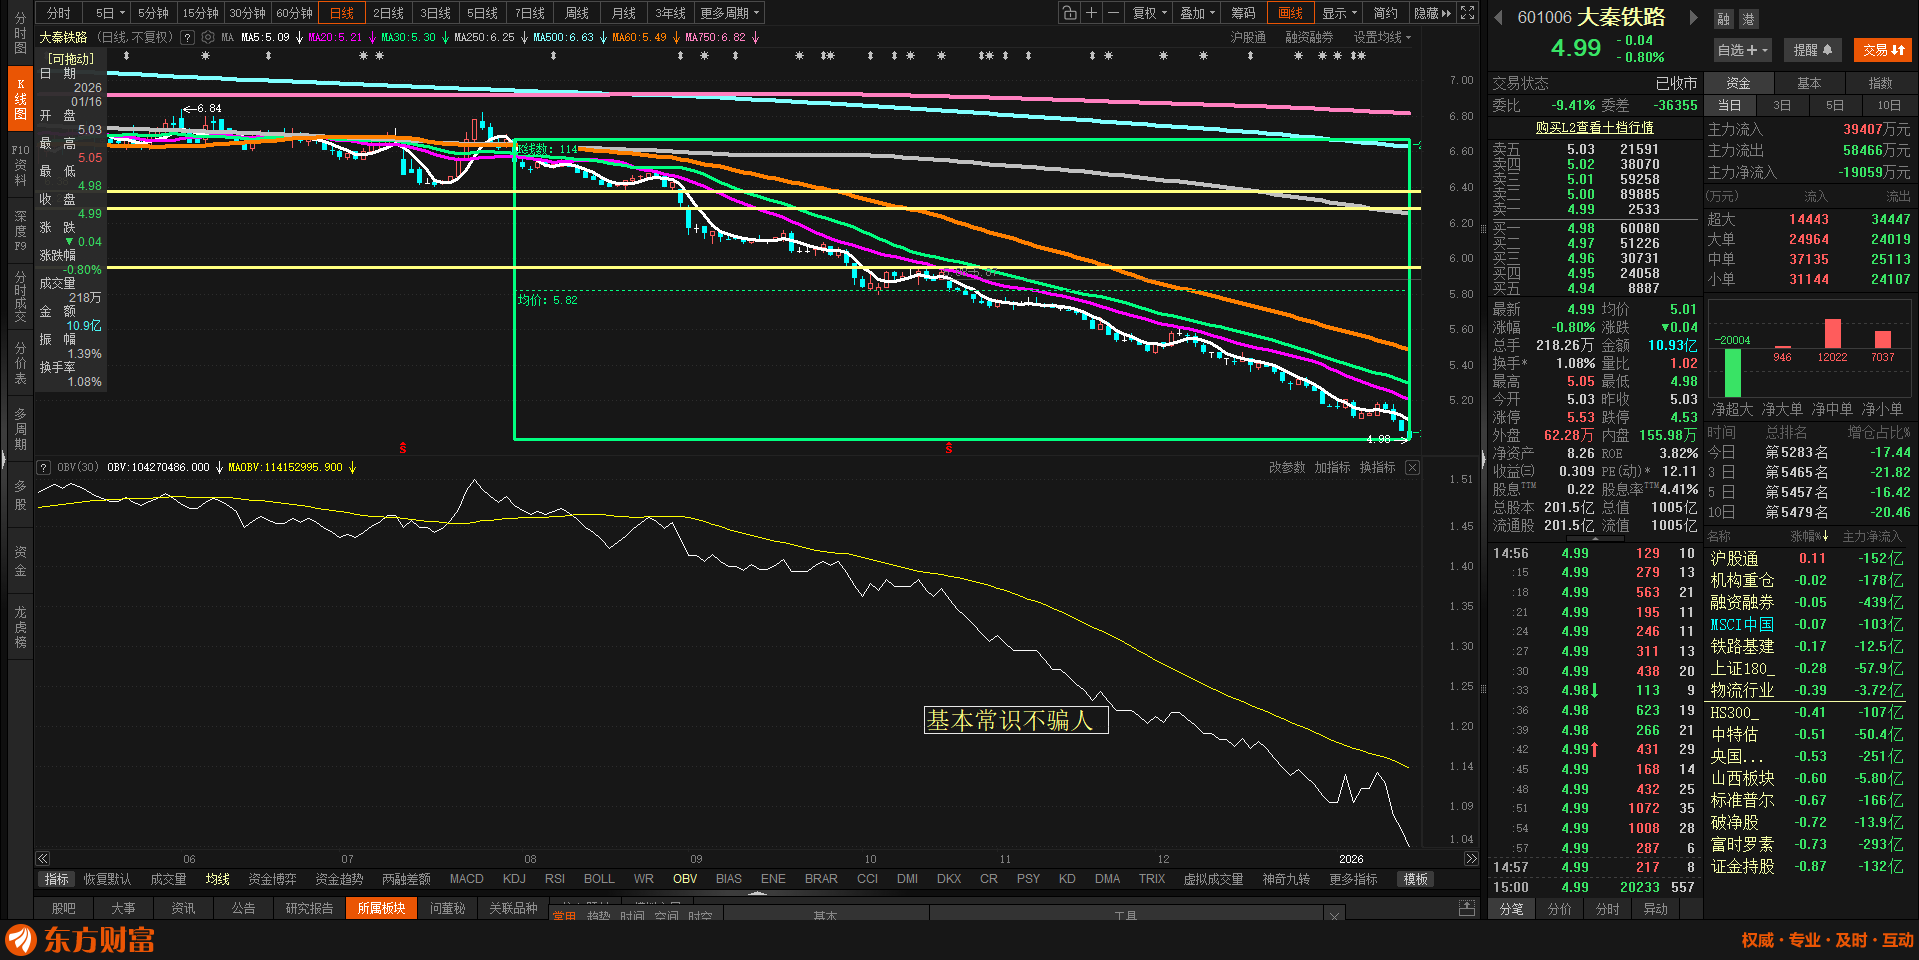The width and height of the screenshot is (1919, 960).
Task: Expand the 5日 period dropdown
Action: click(x=110, y=13)
